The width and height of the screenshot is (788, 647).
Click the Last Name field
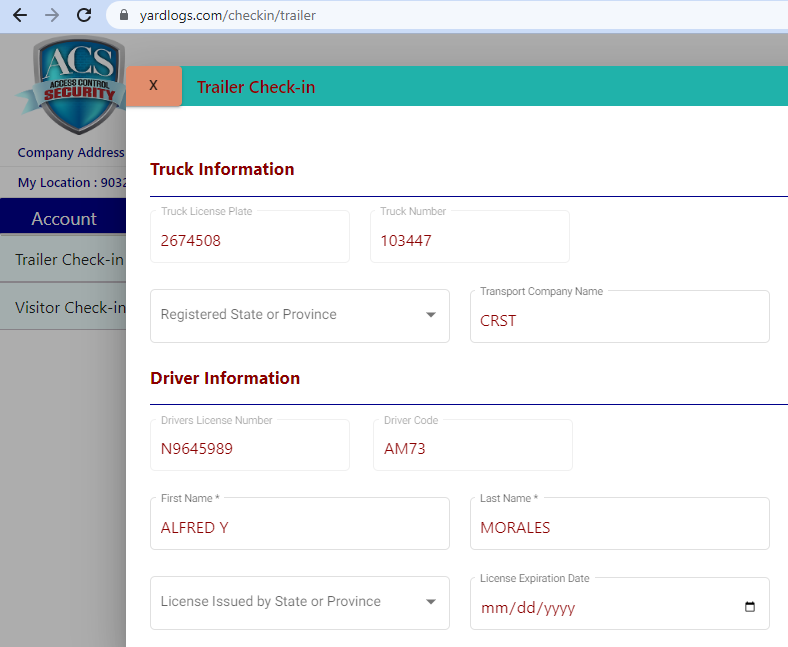point(620,523)
